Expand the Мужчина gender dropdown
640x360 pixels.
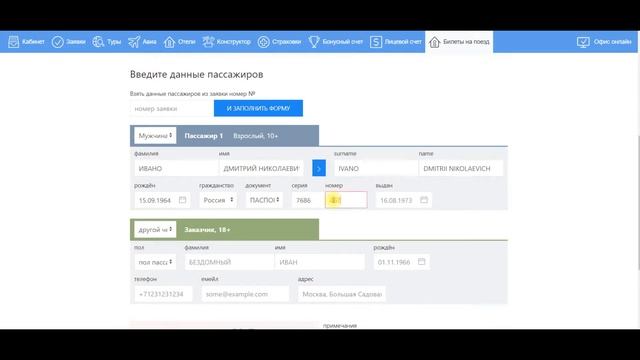[x=155, y=136]
